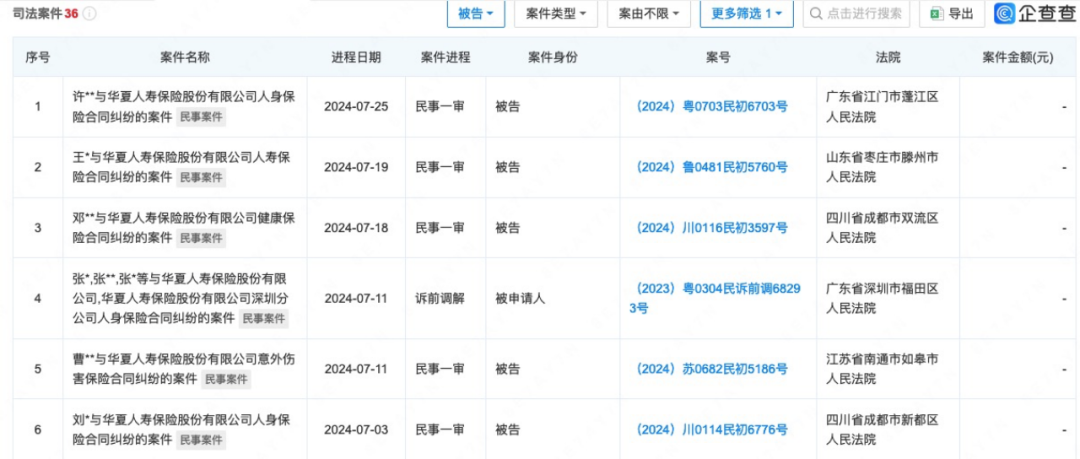This screenshot has height=459, width=1080.
Task: Click the magnifier icon in the search box
Action: click(815, 14)
